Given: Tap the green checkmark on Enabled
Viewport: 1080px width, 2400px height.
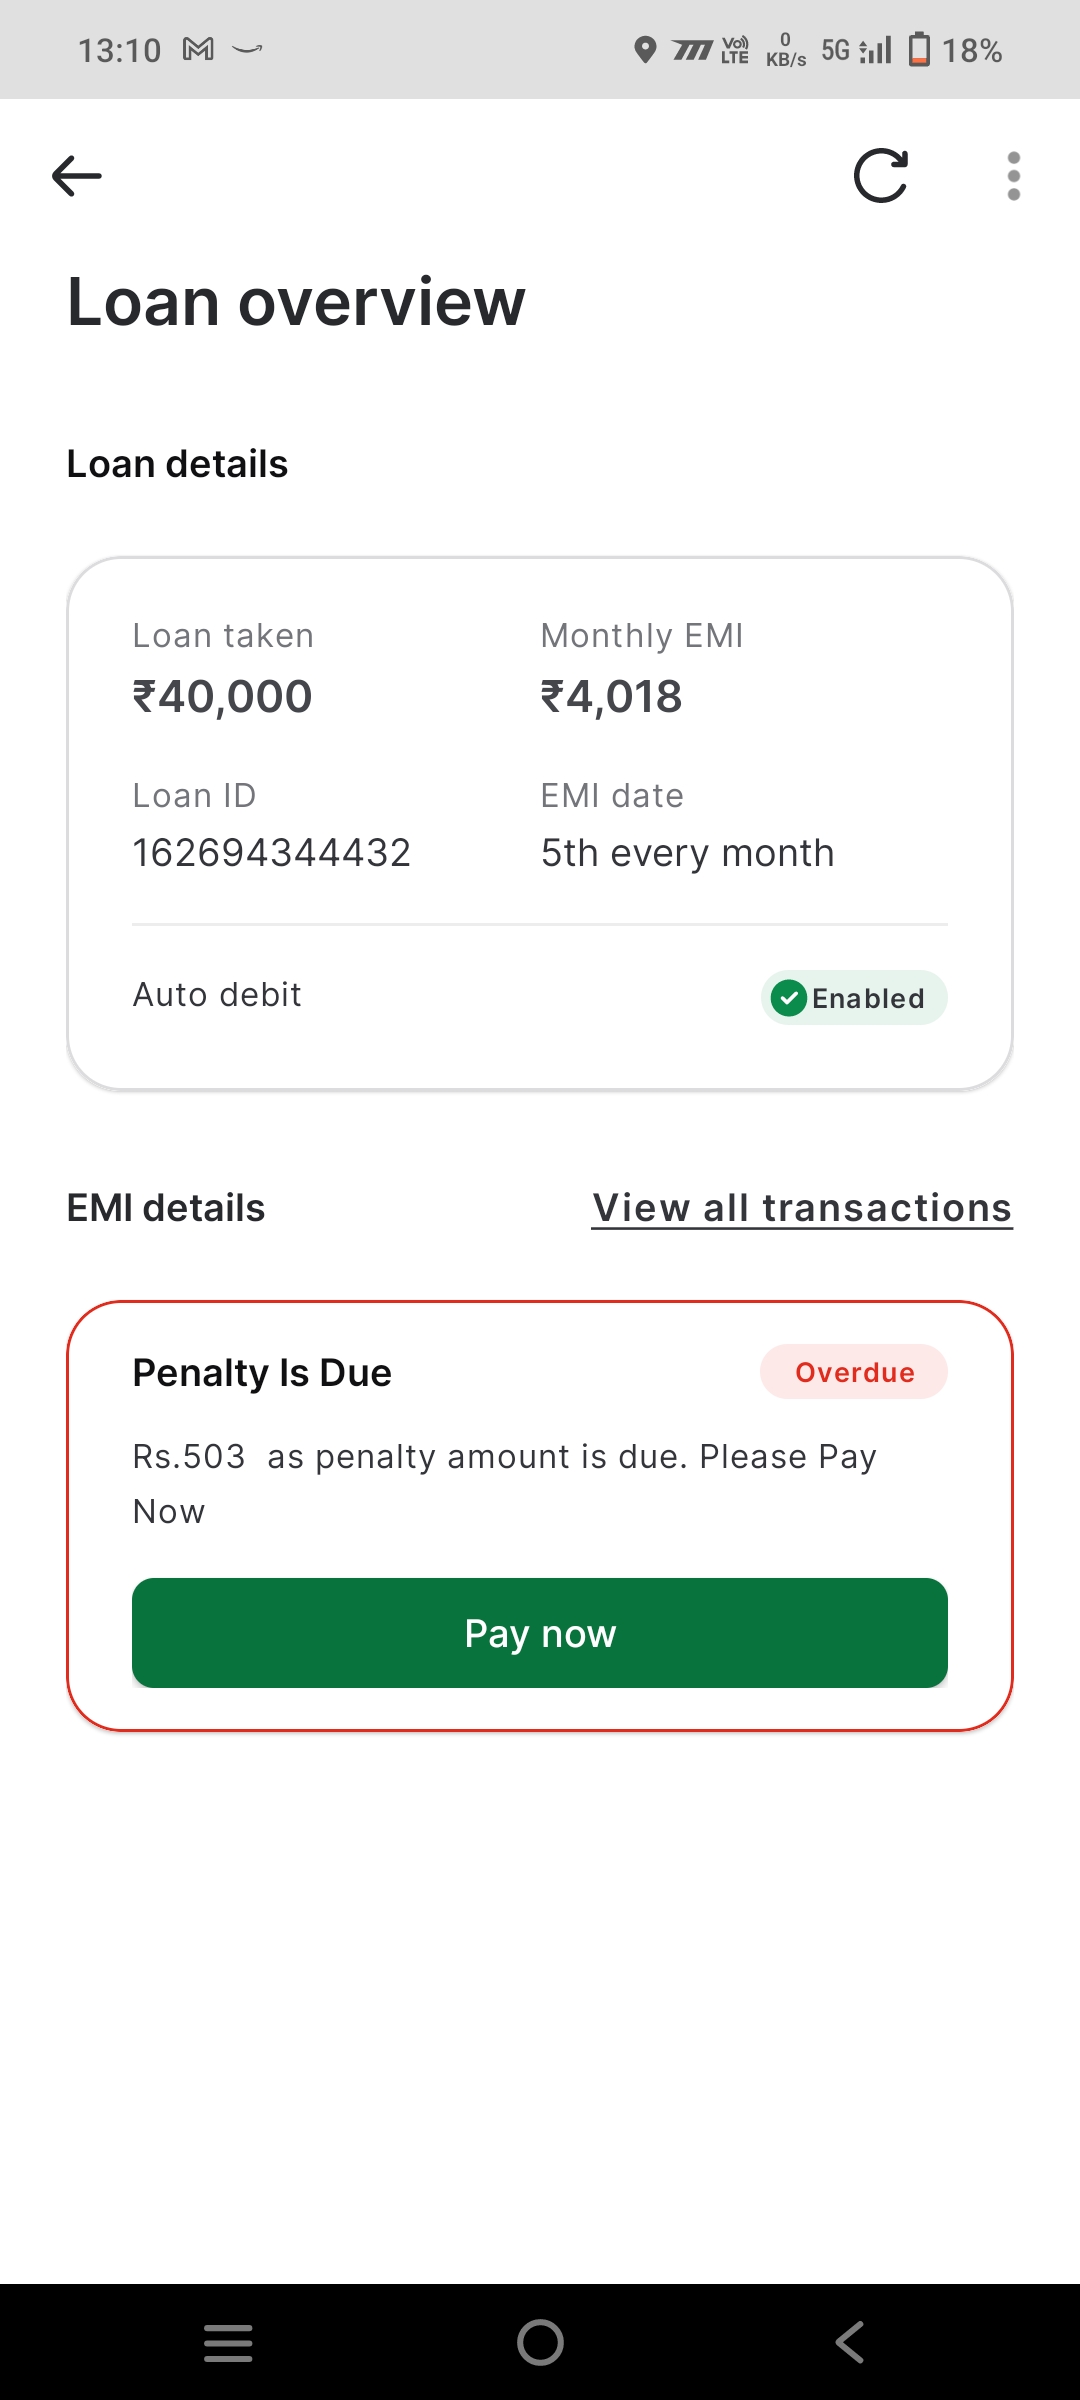Looking at the screenshot, I should point(789,998).
